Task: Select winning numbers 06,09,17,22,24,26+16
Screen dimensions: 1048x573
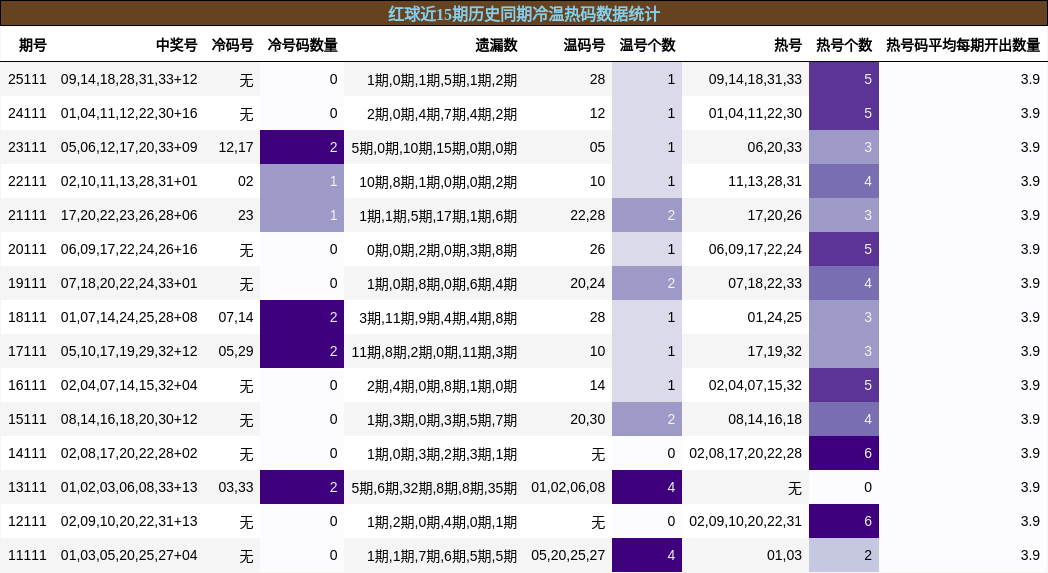Action: pos(129,249)
